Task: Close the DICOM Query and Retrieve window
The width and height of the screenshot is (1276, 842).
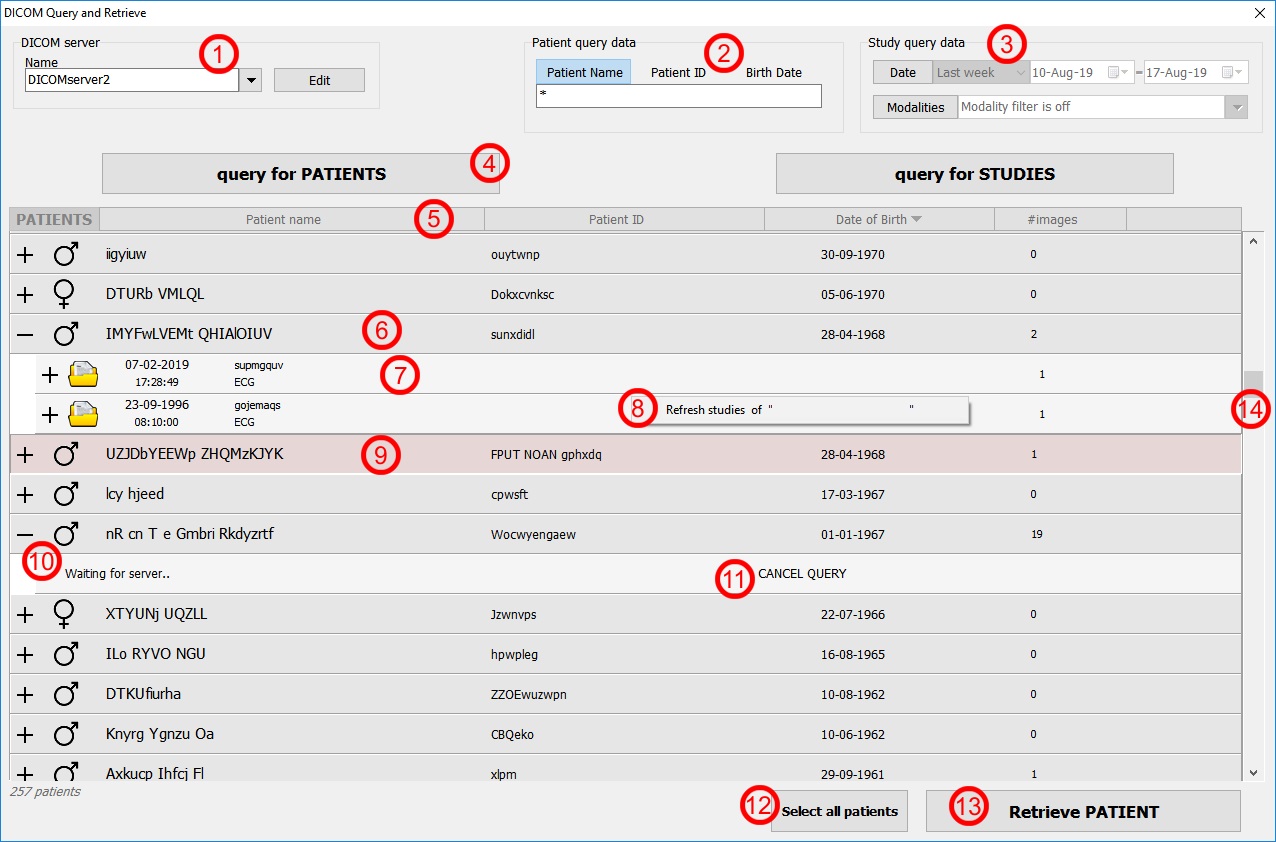Action: tap(1259, 12)
